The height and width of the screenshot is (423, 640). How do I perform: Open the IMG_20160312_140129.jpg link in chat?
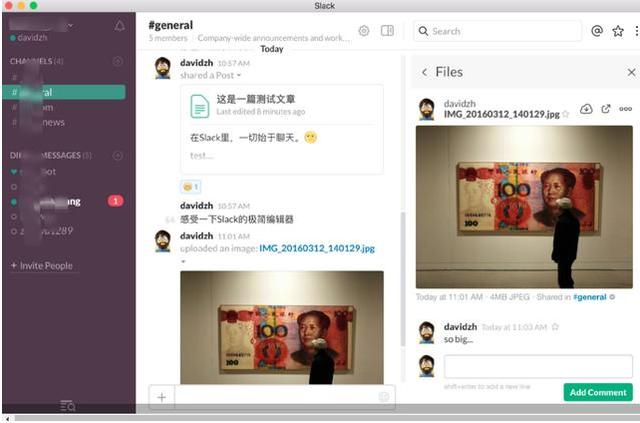tap(316, 248)
